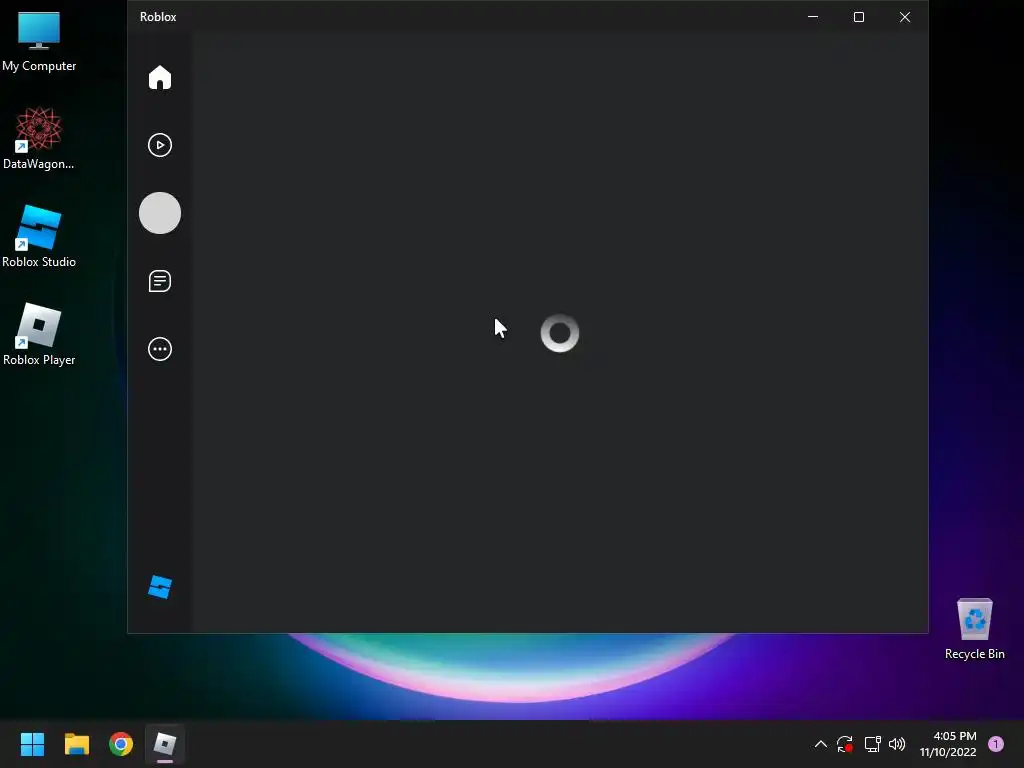Select the Recycle Bin desktop icon
The height and width of the screenshot is (768, 1024).
click(974, 629)
